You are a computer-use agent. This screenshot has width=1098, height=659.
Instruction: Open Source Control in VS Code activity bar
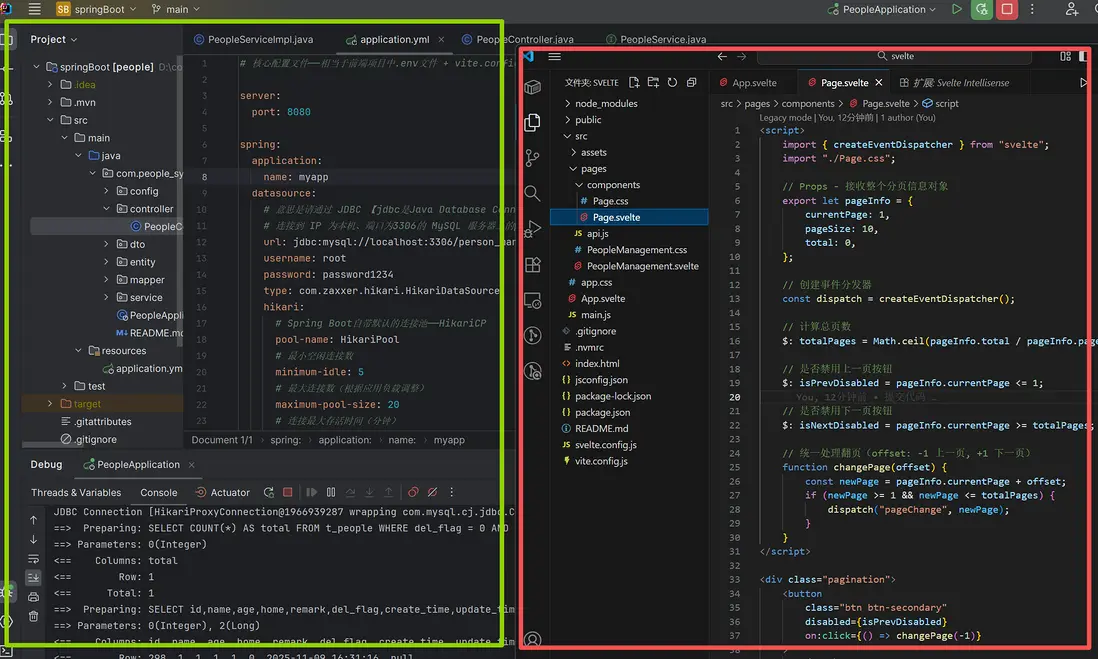(x=533, y=158)
